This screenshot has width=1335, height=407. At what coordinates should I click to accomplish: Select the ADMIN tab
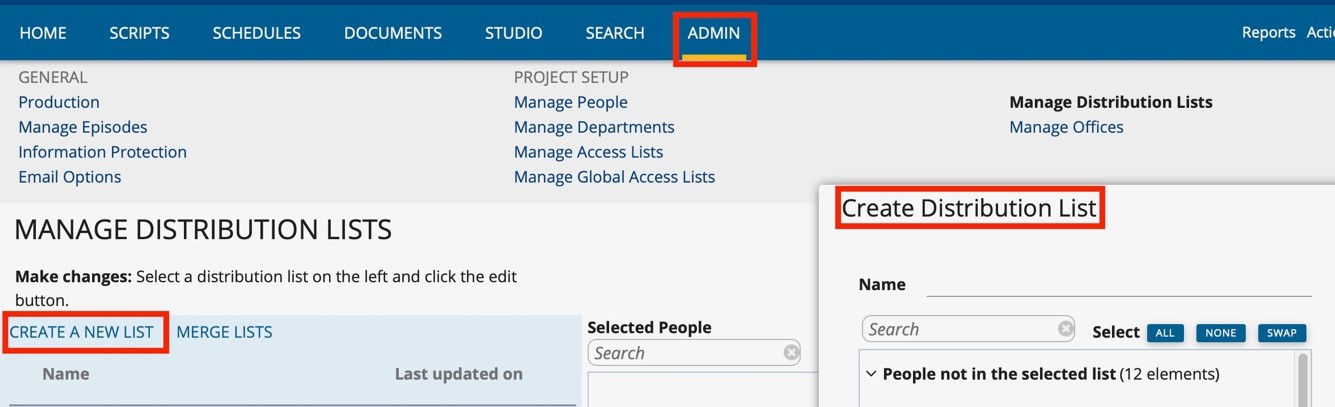[714, 33]
